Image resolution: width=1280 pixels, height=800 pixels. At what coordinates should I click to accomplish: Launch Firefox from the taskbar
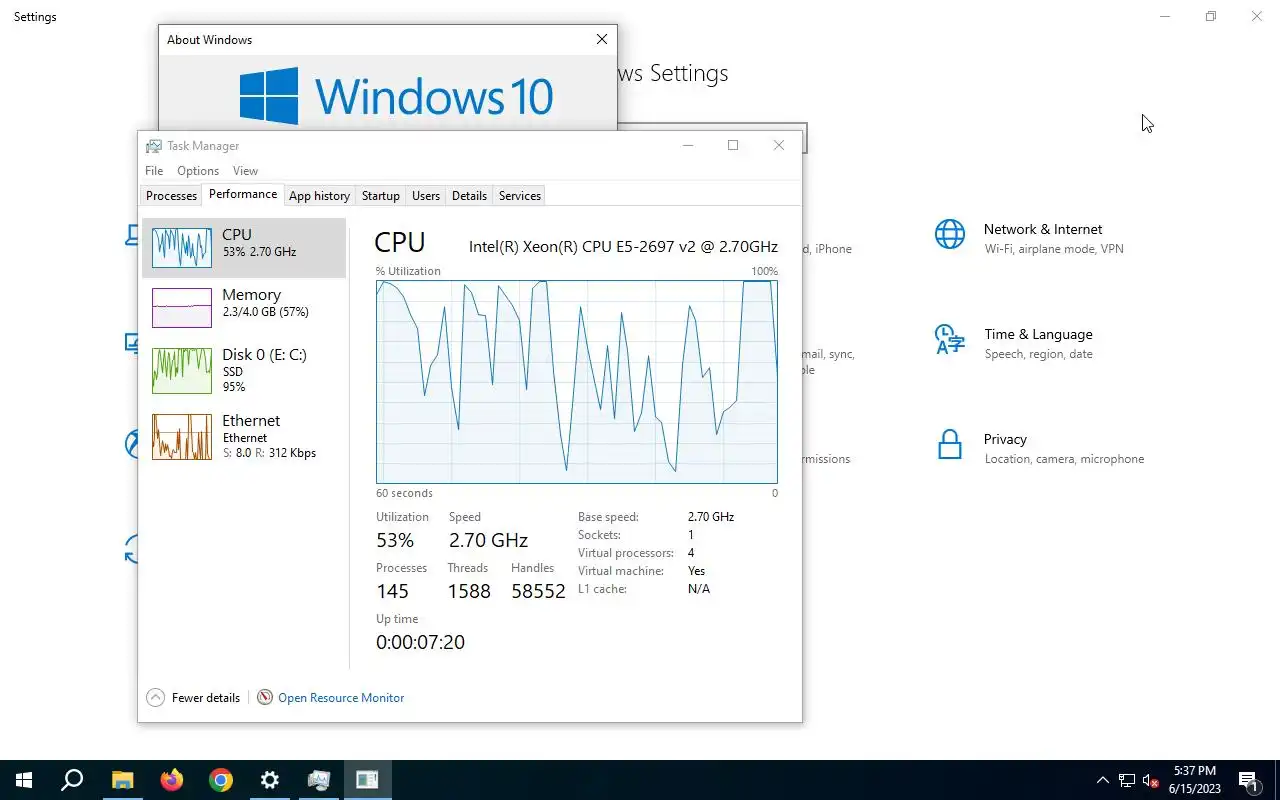pyautogui.click(x=172, y=780)
